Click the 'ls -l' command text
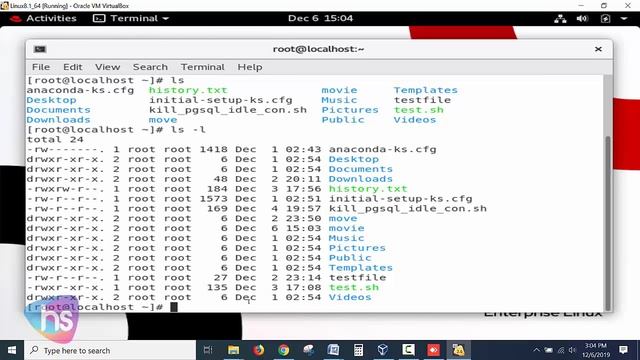 188,130
